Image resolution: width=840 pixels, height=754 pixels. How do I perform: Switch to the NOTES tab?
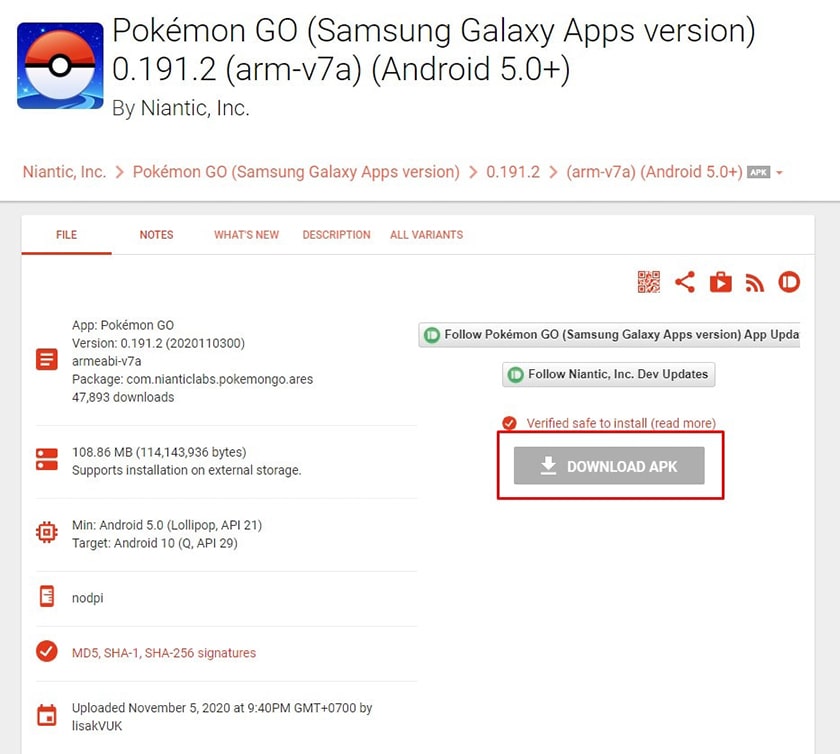(x=156, y=235)
